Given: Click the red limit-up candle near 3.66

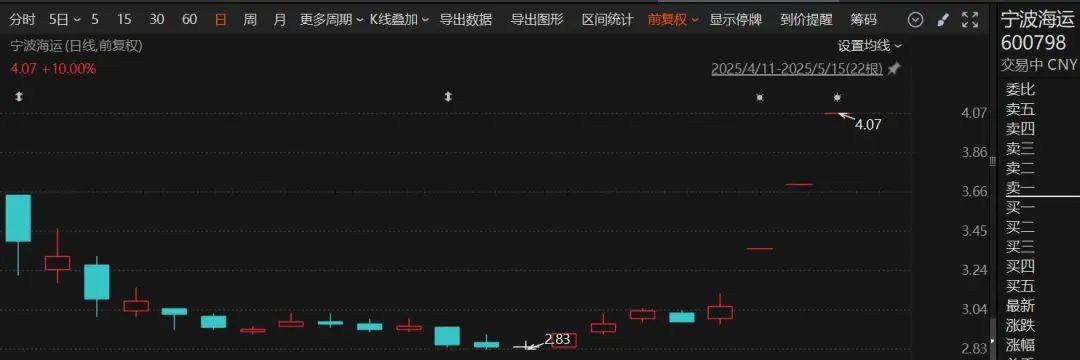Looking at the screenshot, I should (x=800, y=184).
